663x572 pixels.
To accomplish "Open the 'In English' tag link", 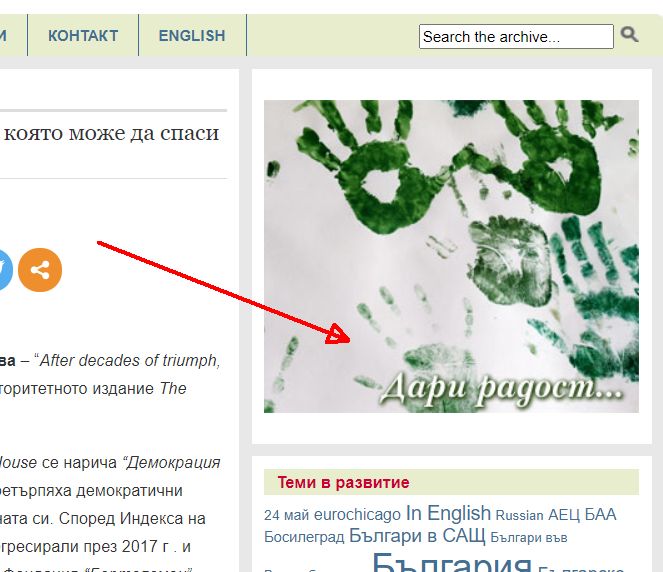I will point(448,514).
